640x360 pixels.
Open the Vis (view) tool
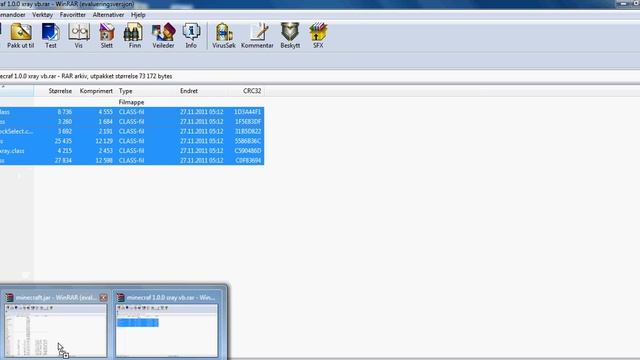[78, 36]
